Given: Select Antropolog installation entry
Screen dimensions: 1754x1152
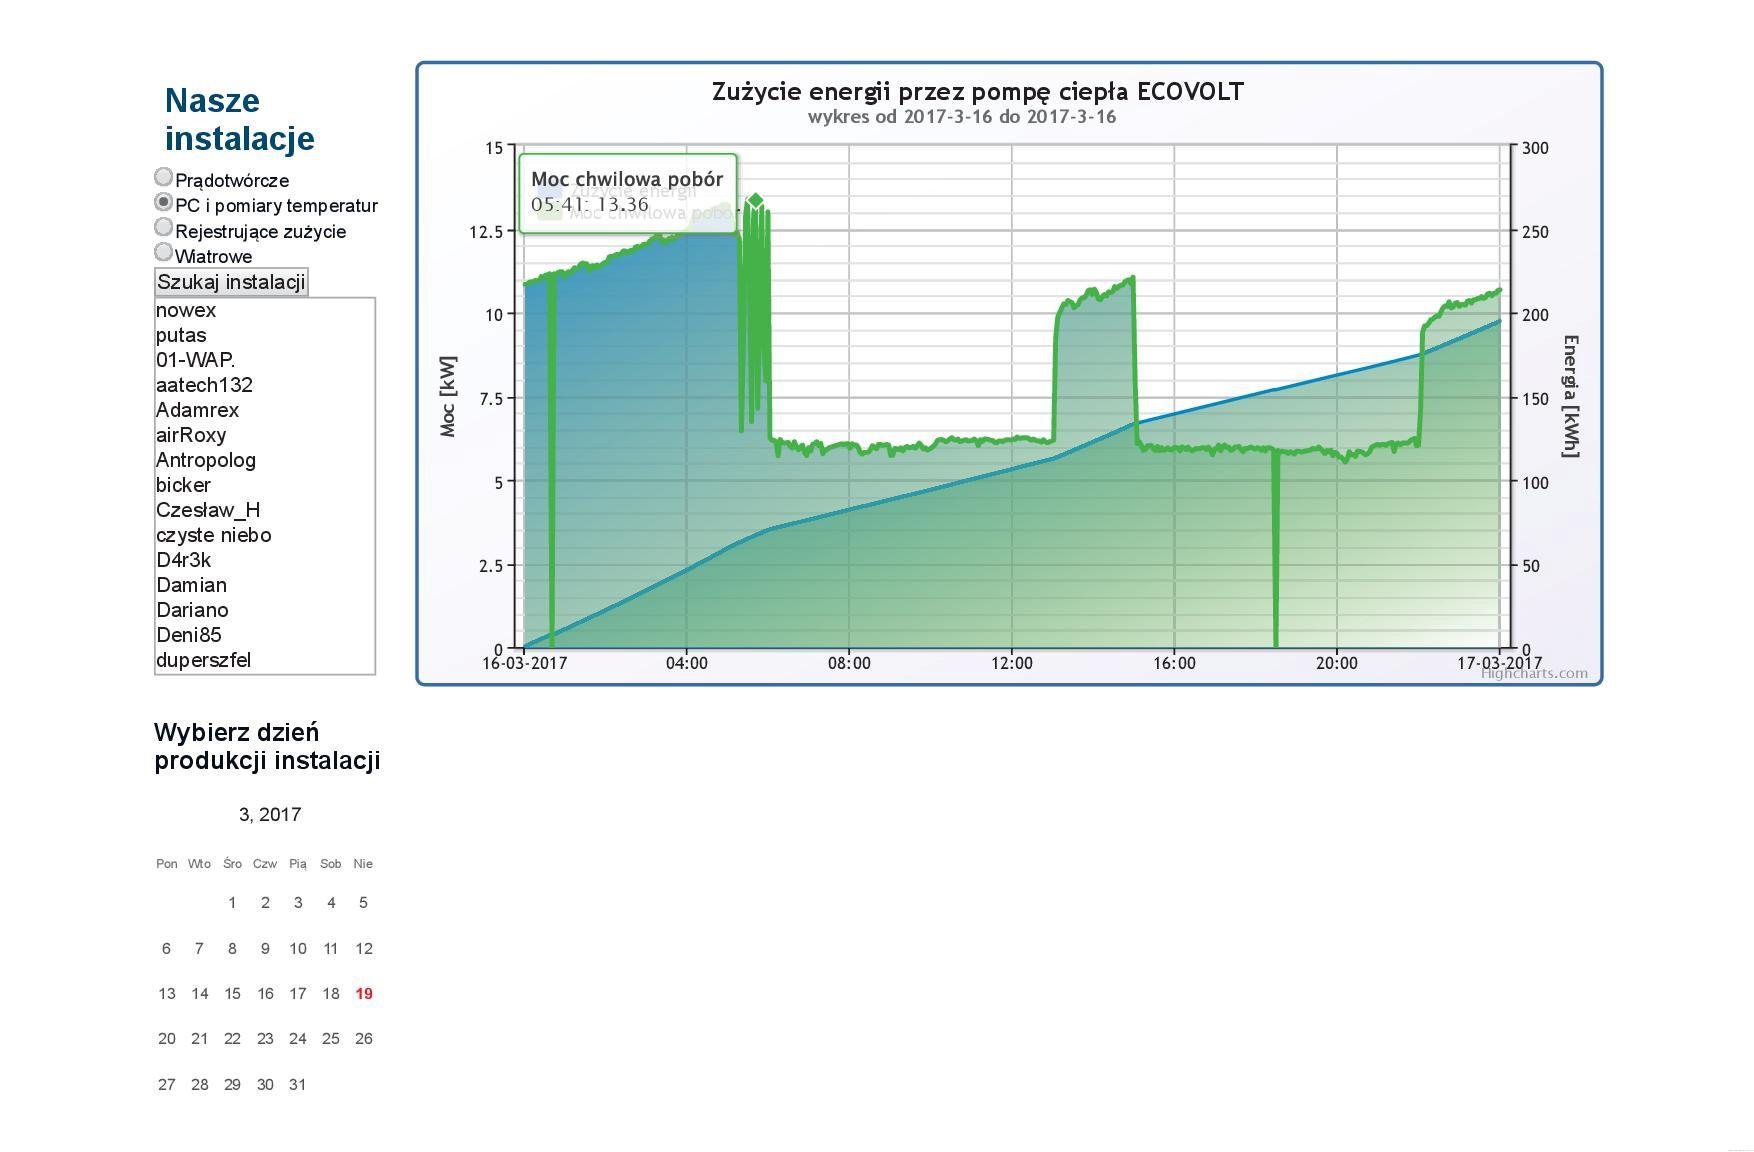Looking at the screenshot, I should coord(264,460).
